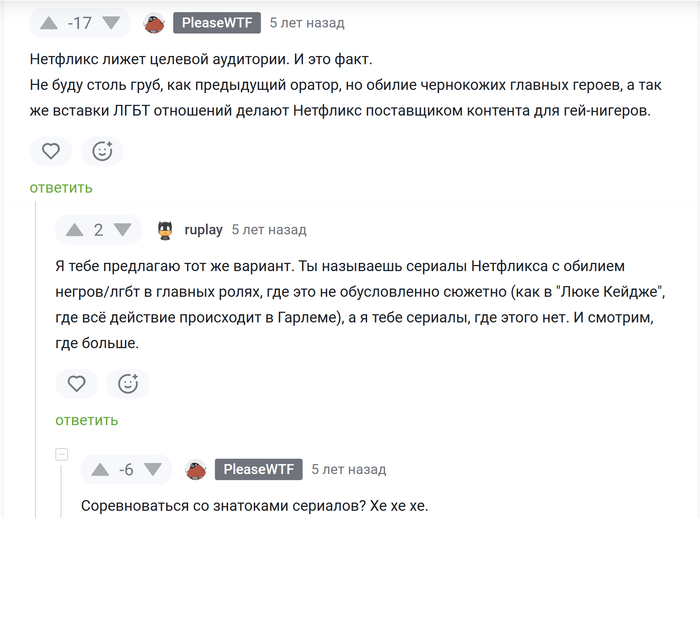Open emoji reactions for ruplay's comment
Image resolution: width=700 pixels, height=621 pixels.
(128, 383)
